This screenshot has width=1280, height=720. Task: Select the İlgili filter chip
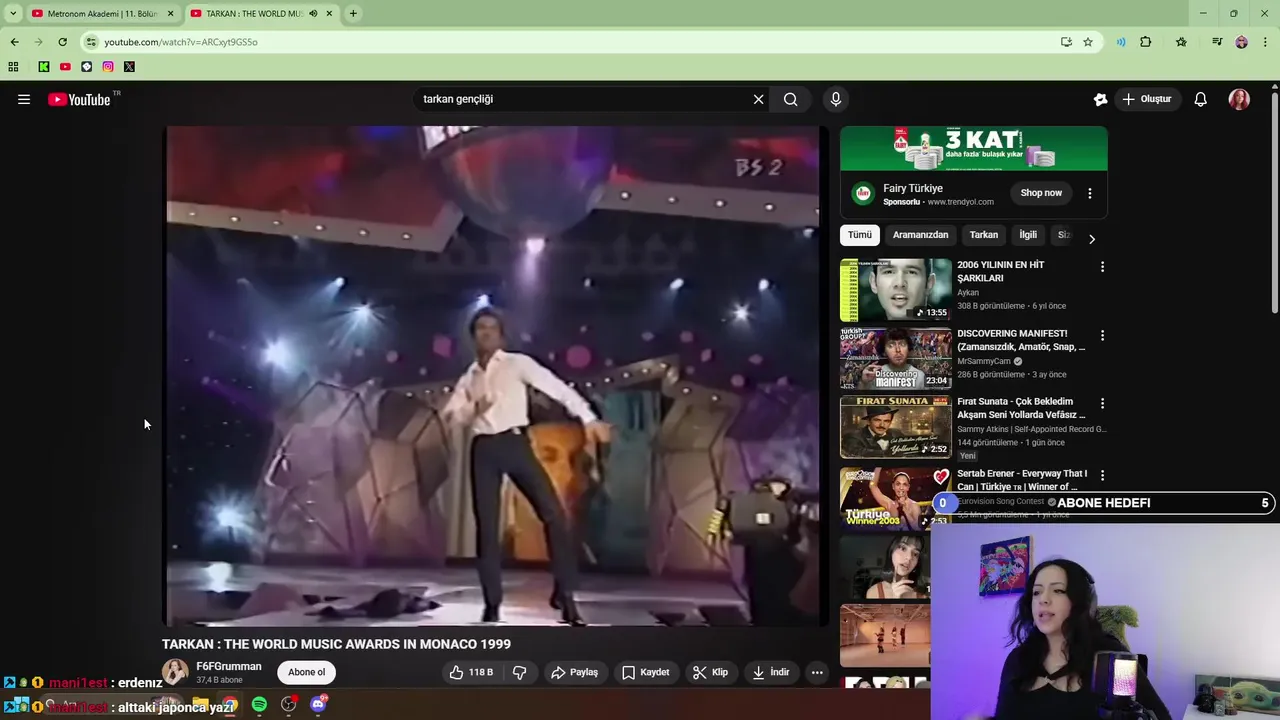point(1028,235)
